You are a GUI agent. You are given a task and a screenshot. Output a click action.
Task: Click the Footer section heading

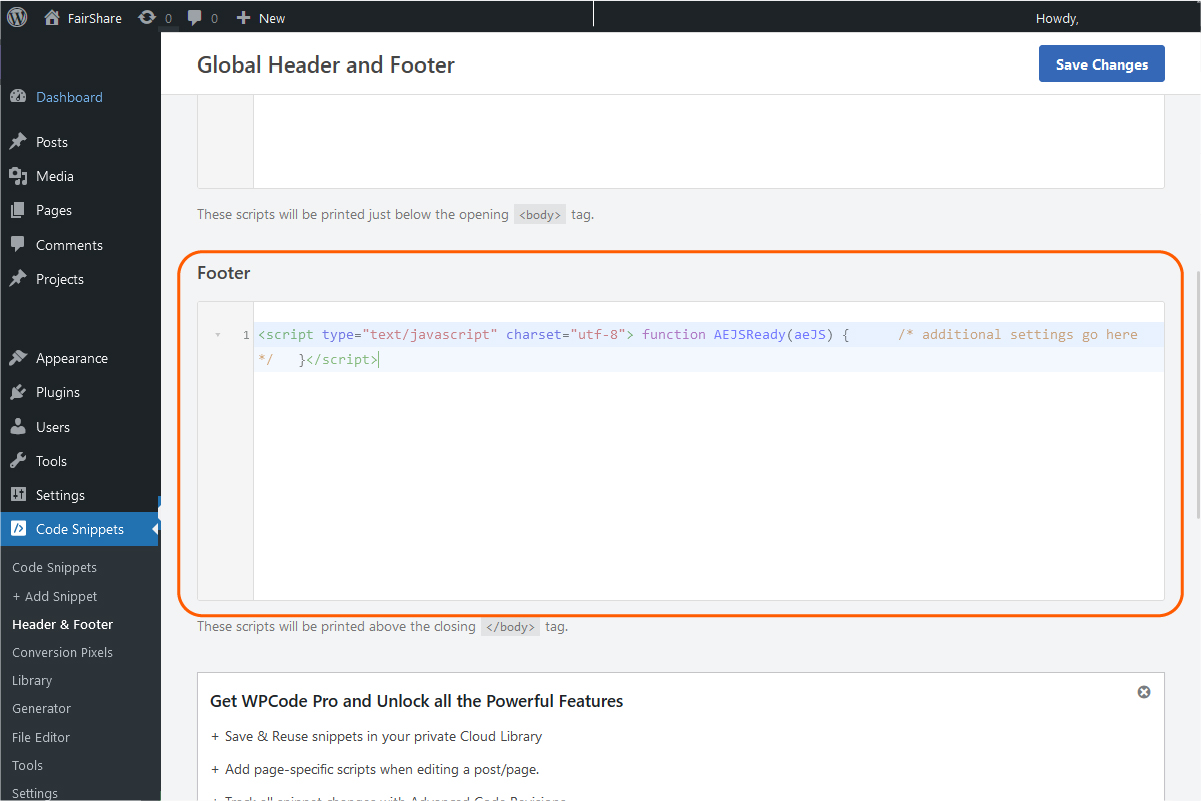tap(224, 273)
